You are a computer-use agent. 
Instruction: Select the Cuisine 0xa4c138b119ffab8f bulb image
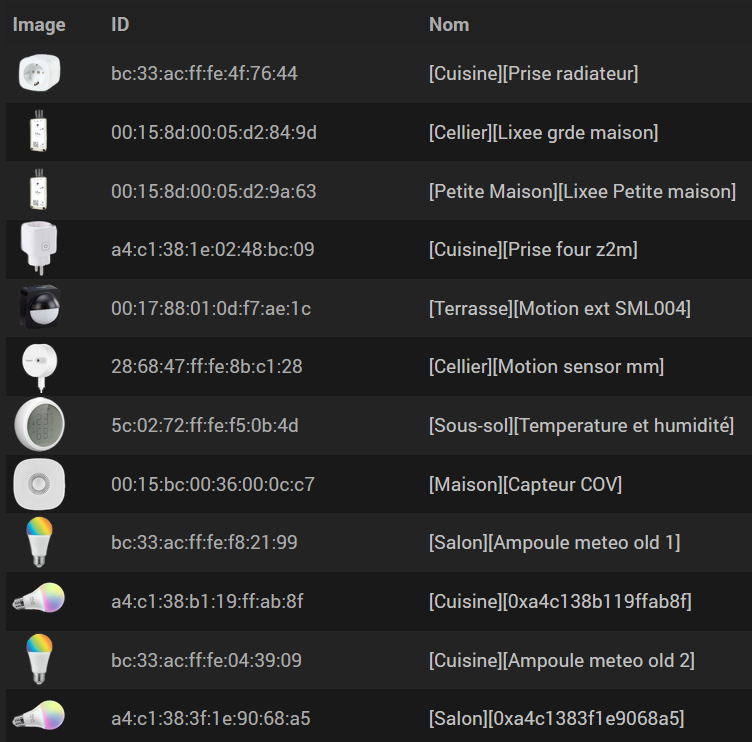click(38, 598)
